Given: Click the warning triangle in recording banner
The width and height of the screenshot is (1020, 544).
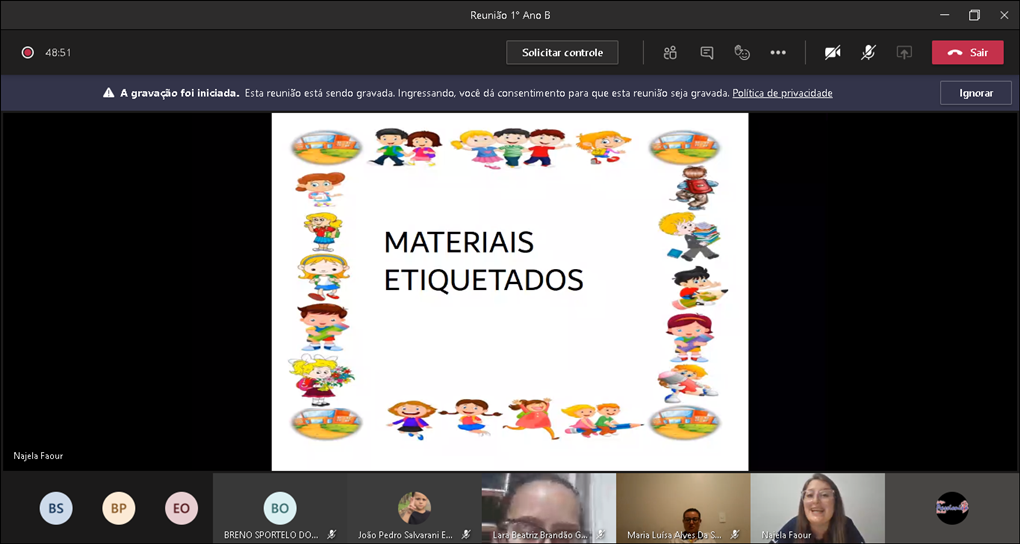Looking at the screenshot, I should (x=109, y=93).
